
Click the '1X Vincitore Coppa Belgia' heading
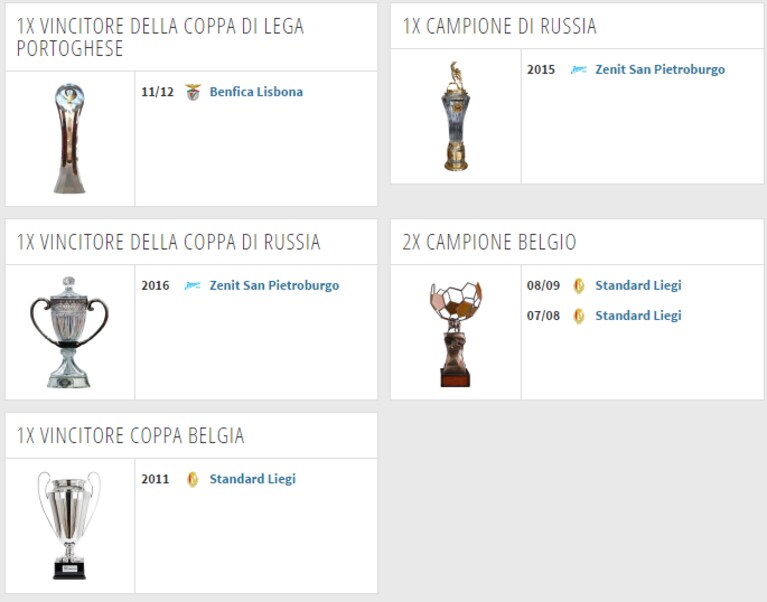tap(131, 435)
